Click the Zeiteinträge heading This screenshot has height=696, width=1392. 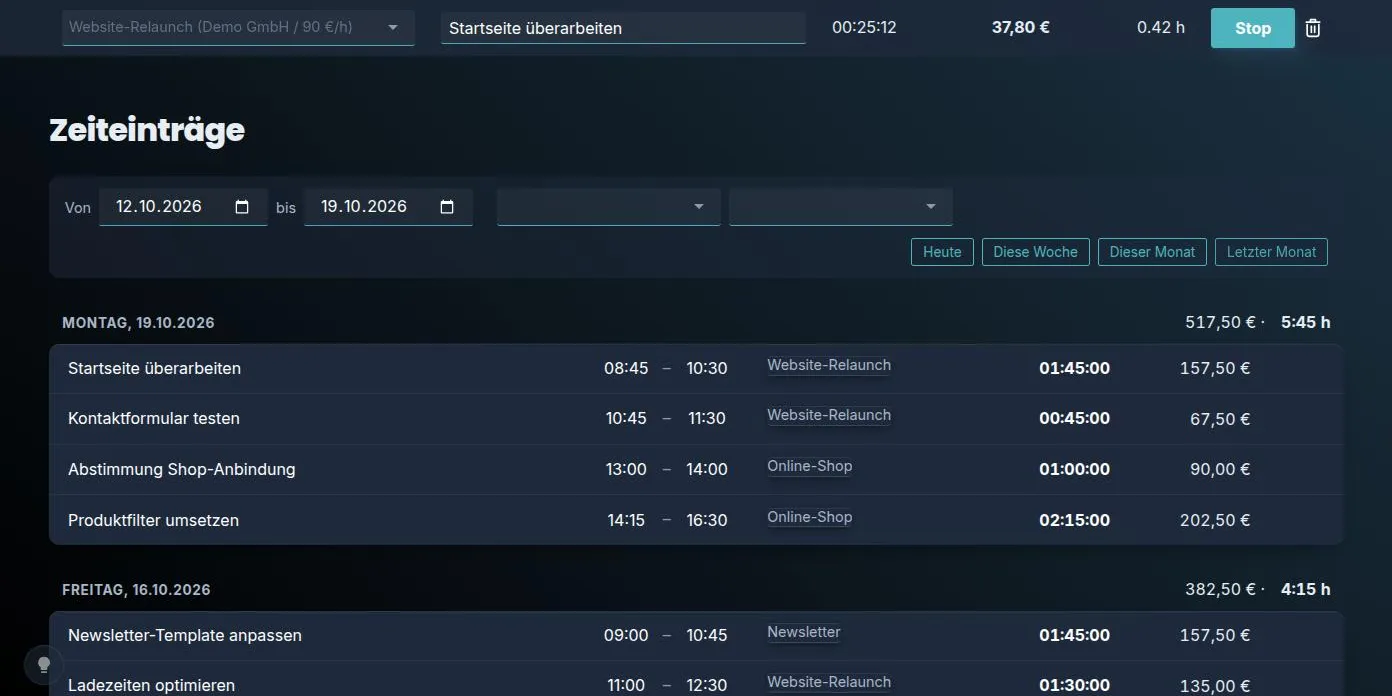tap(147, 130)
